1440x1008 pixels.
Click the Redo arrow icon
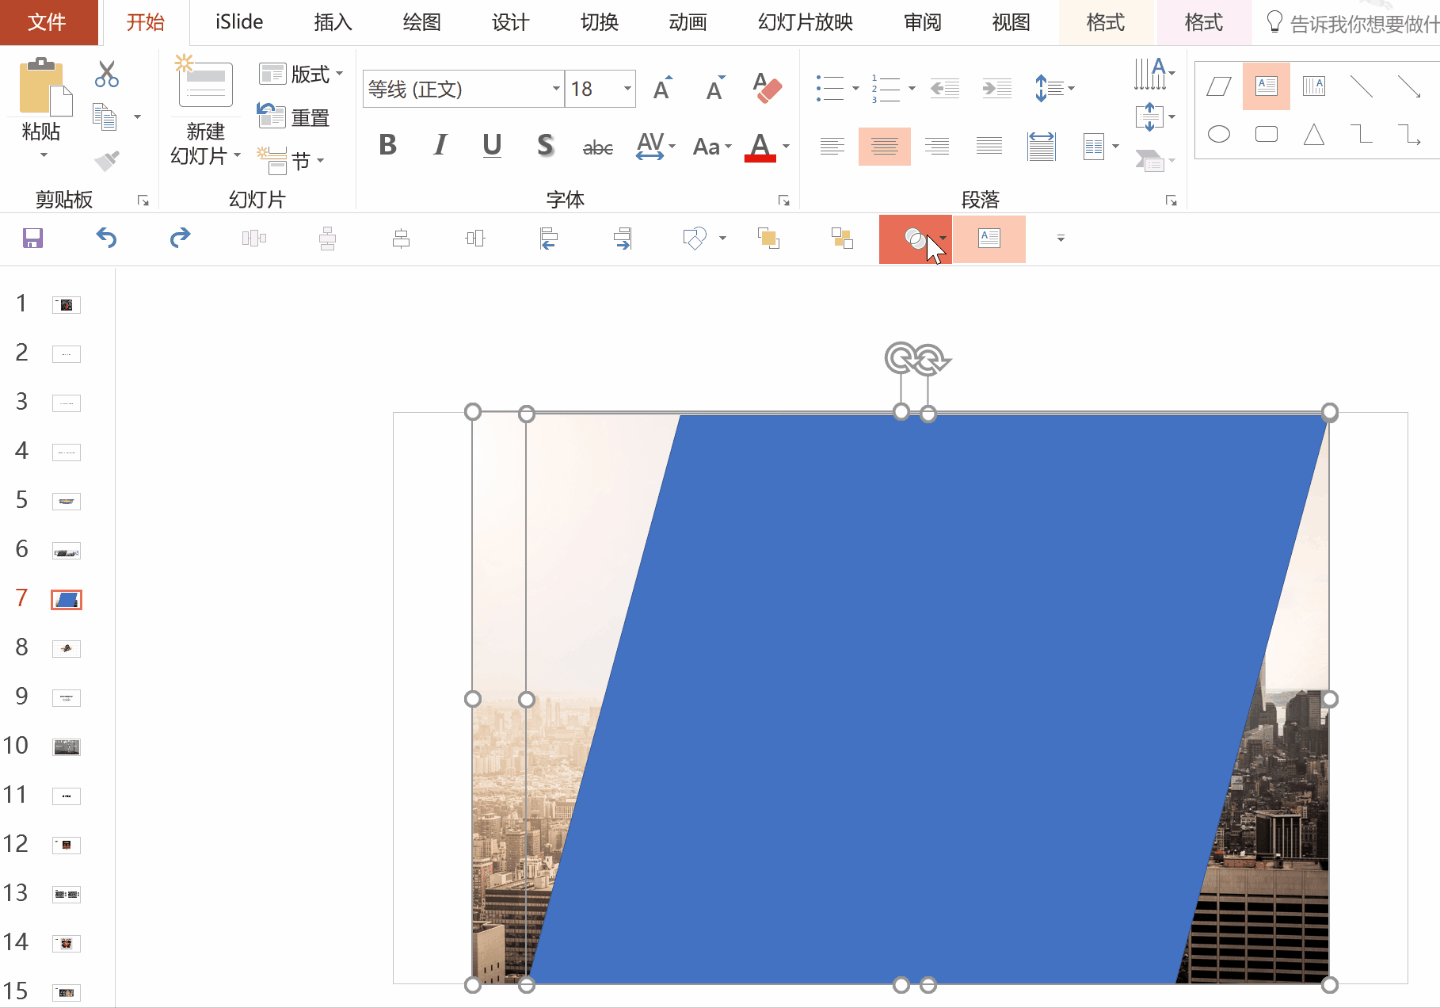[x=180, y=238]
